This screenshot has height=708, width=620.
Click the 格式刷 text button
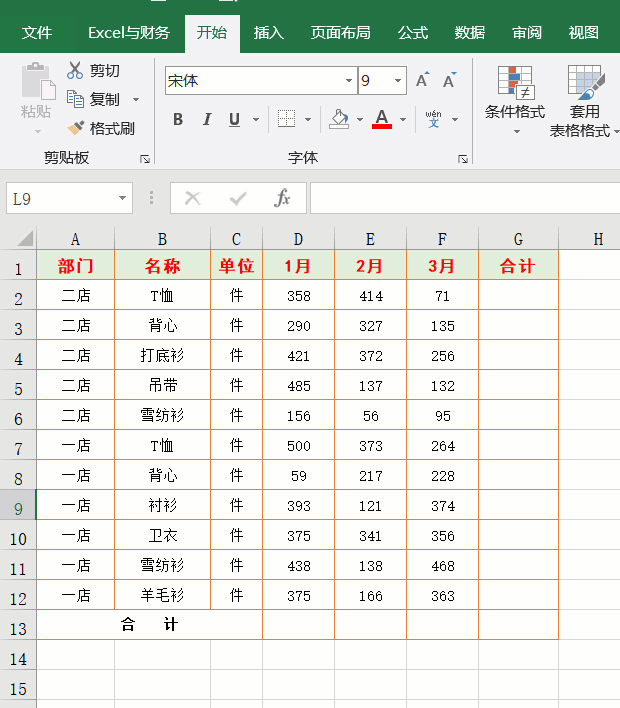click(112, 129)
